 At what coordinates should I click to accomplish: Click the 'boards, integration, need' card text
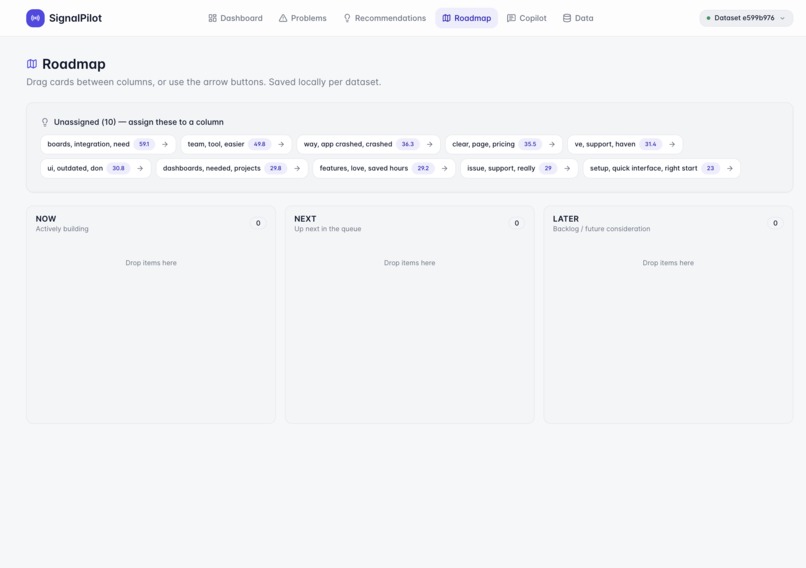click(x=88, y=144)
